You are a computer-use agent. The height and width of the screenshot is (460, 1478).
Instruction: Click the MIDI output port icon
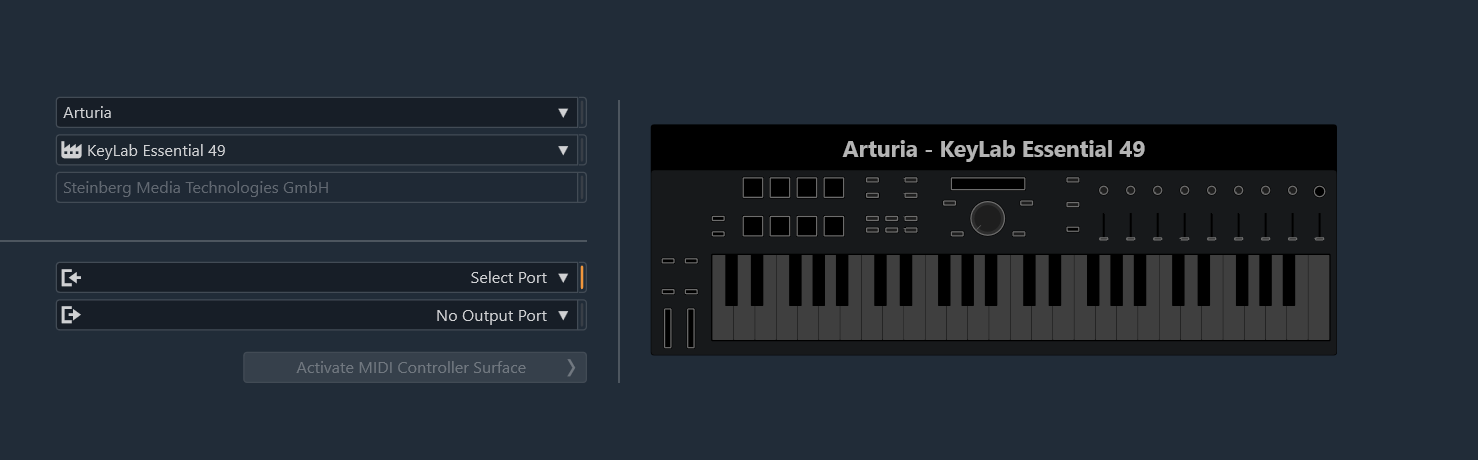pyautogui.click(x=71, y=315)
